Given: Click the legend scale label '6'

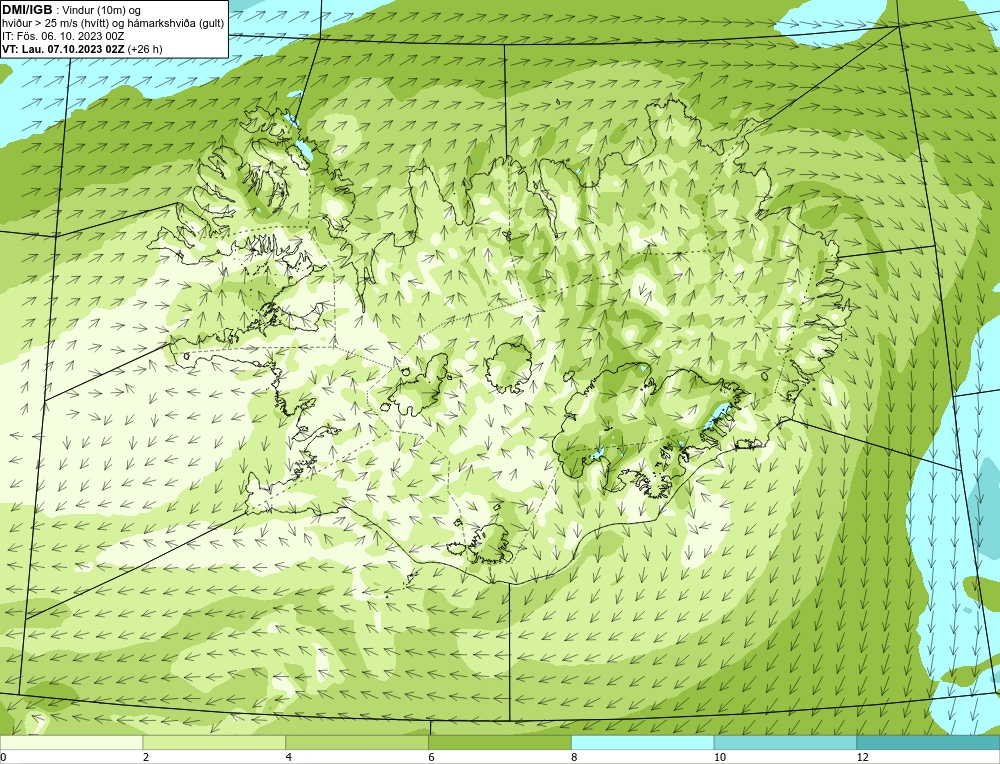Looking at the screenshot, I should pyautogui.click(x=432, y=758).
